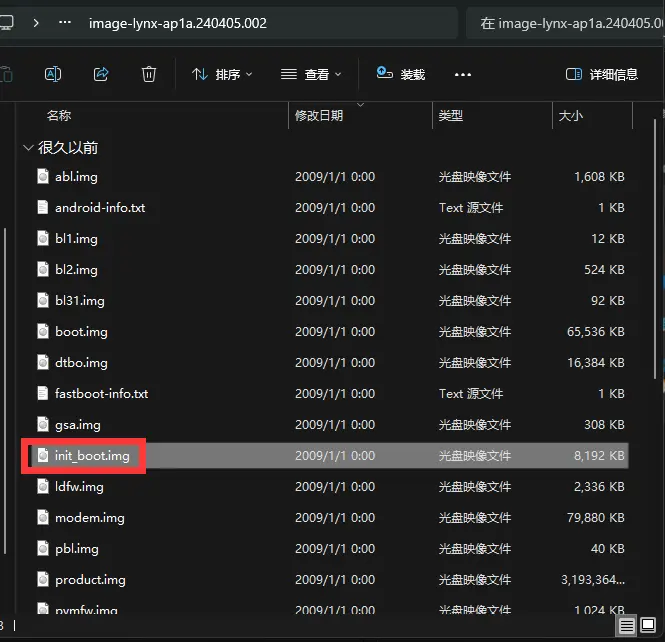Open the 查看 view dropdown
Image resolution: width=665 pixels, height=642 pixels.
point(311,75)
